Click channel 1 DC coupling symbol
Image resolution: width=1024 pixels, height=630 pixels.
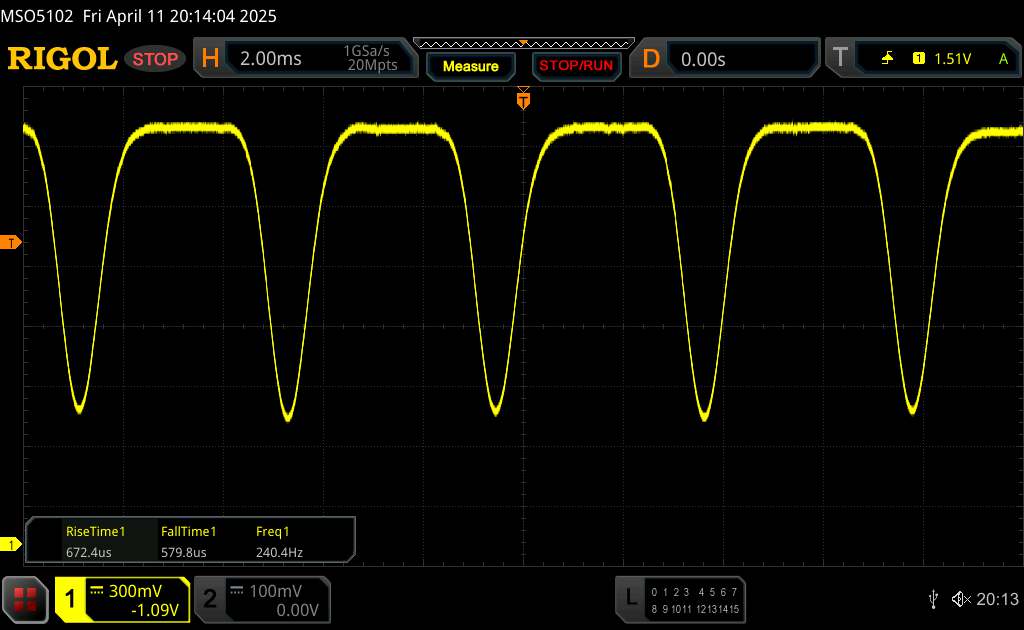pos(97,591)
